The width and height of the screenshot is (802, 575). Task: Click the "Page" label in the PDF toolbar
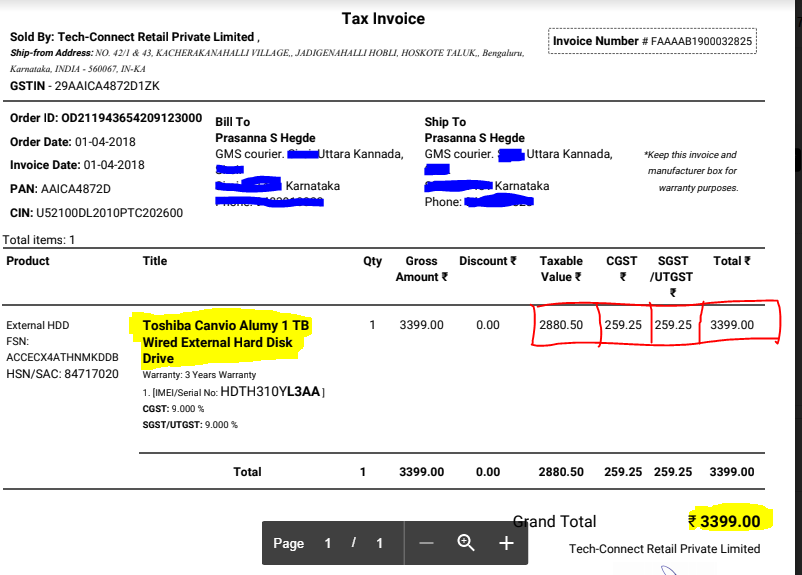pos(288,543)
